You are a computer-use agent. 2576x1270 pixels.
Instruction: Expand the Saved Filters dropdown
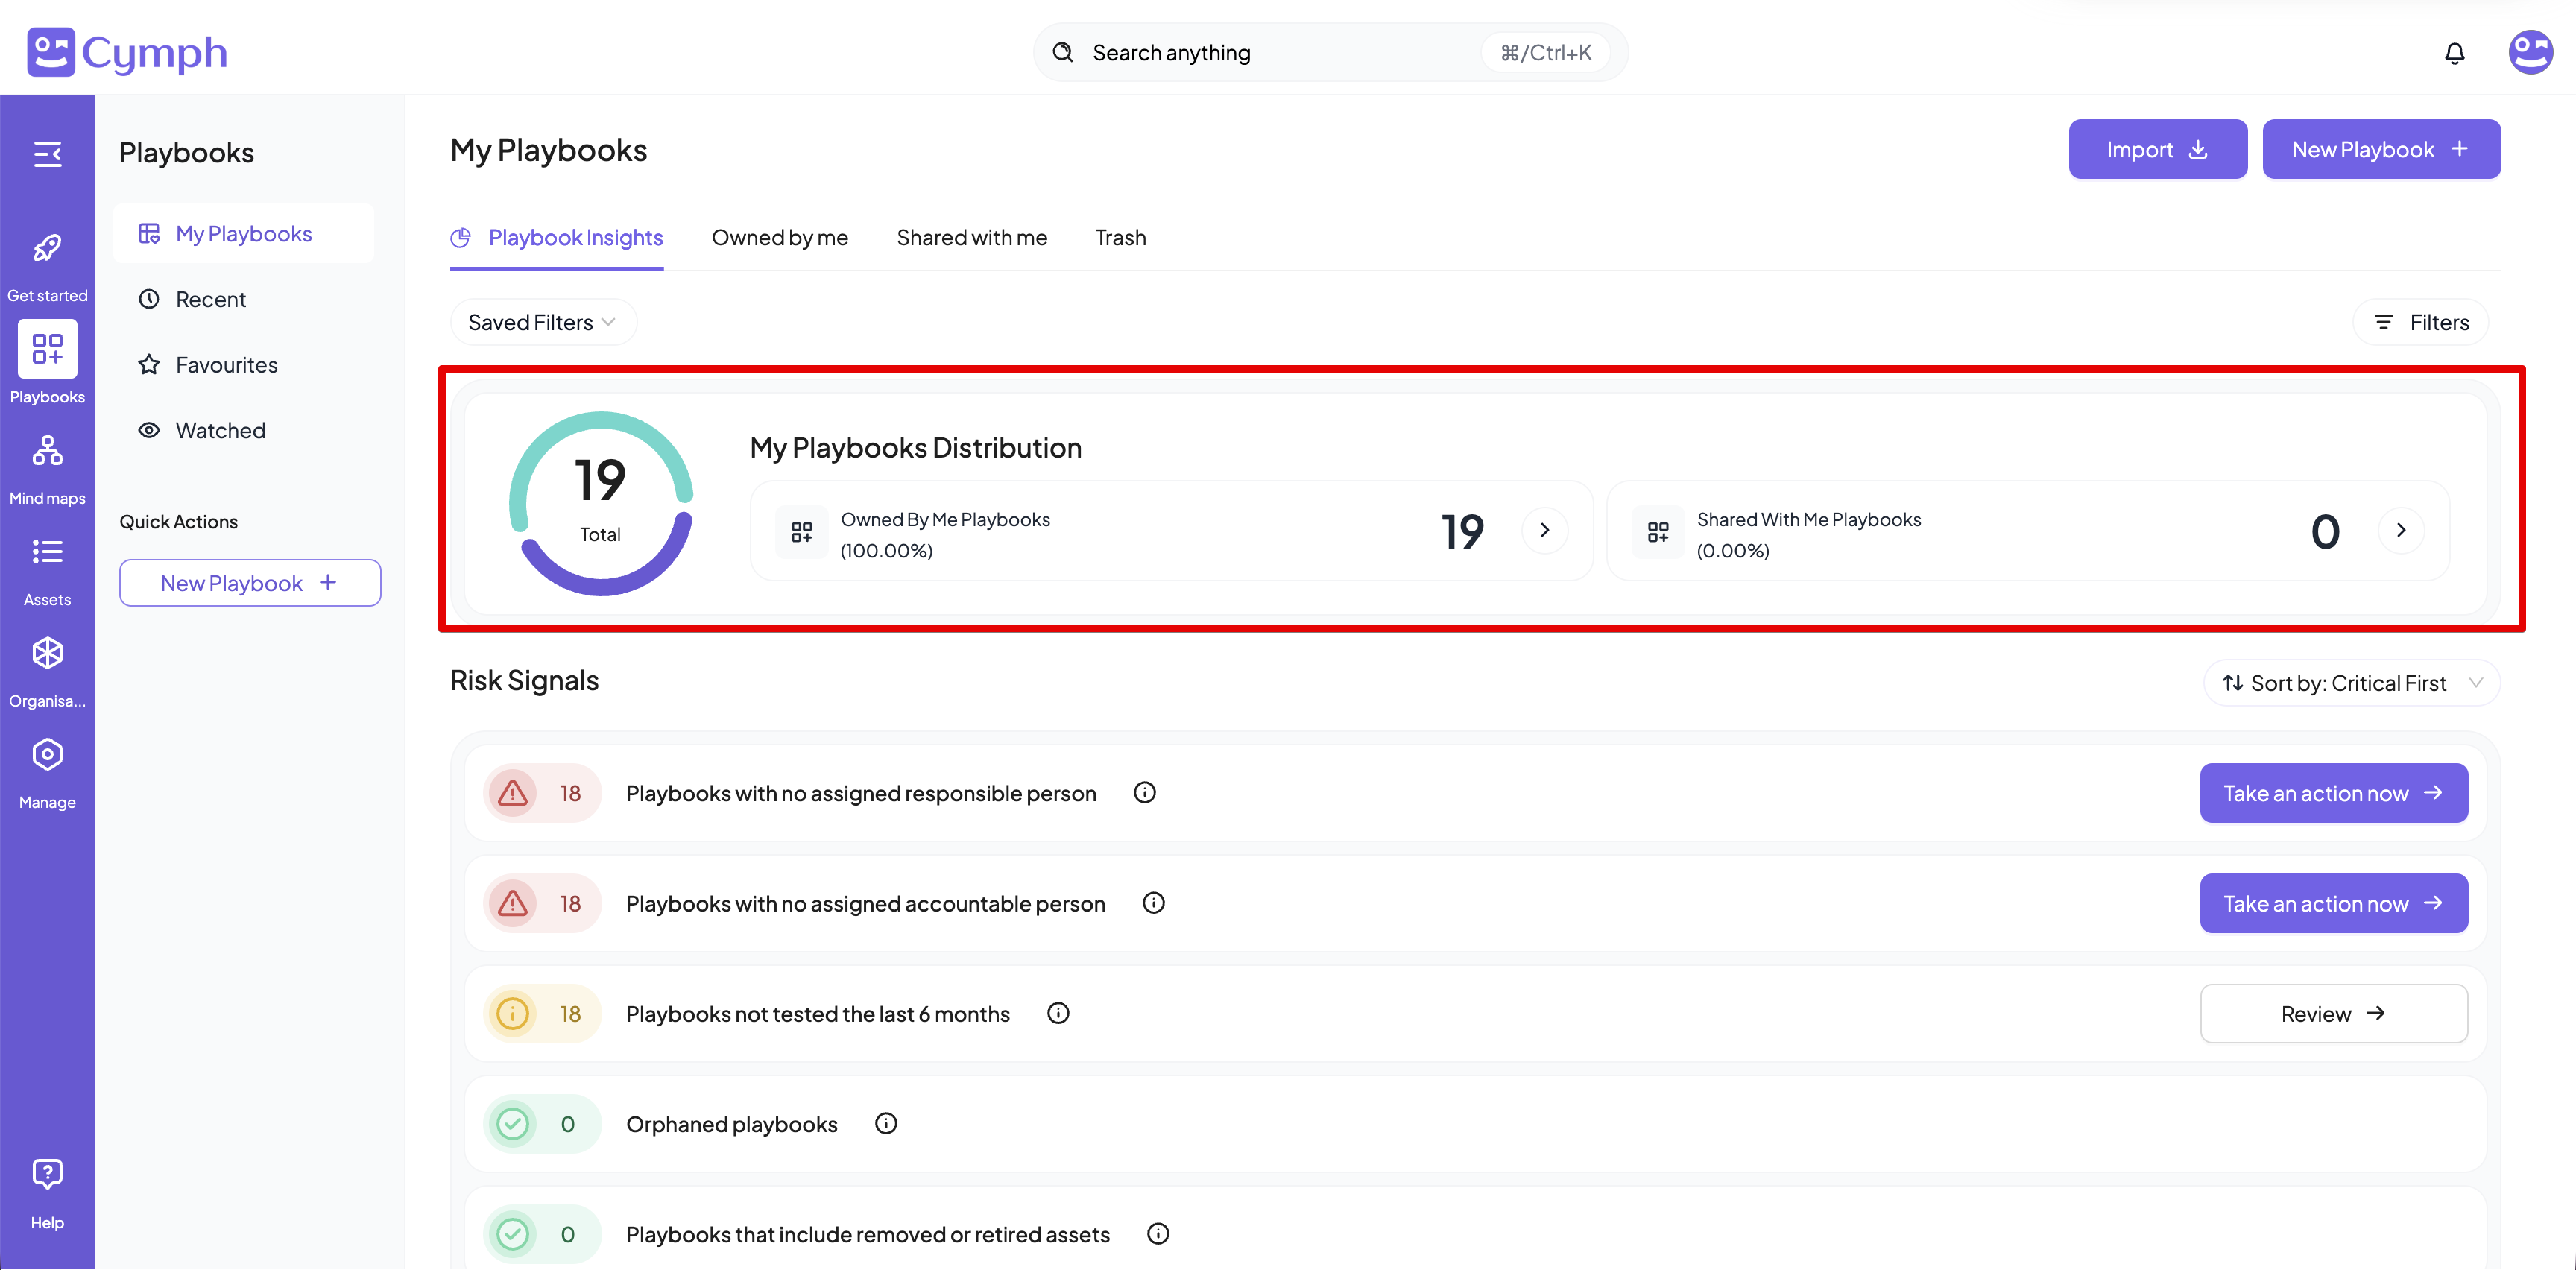click(x=542, y=322)
